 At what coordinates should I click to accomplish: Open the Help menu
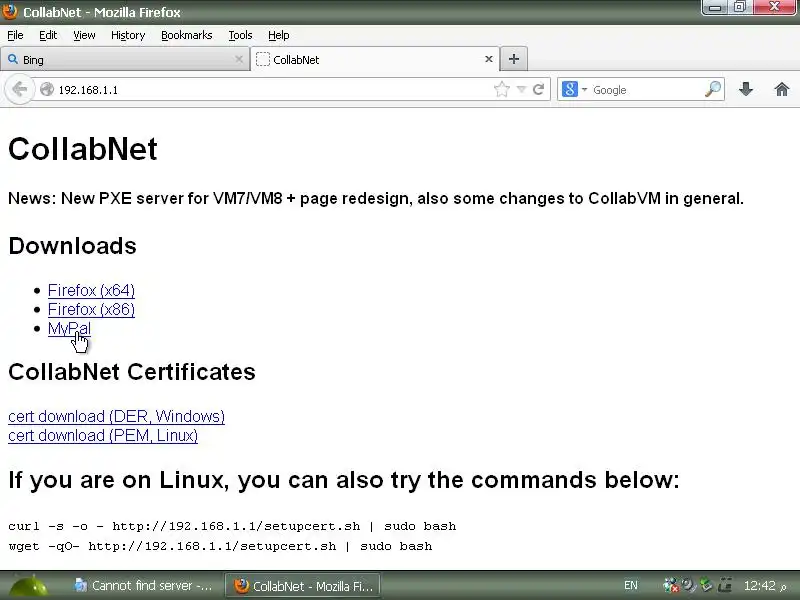(x=279, y=35)
